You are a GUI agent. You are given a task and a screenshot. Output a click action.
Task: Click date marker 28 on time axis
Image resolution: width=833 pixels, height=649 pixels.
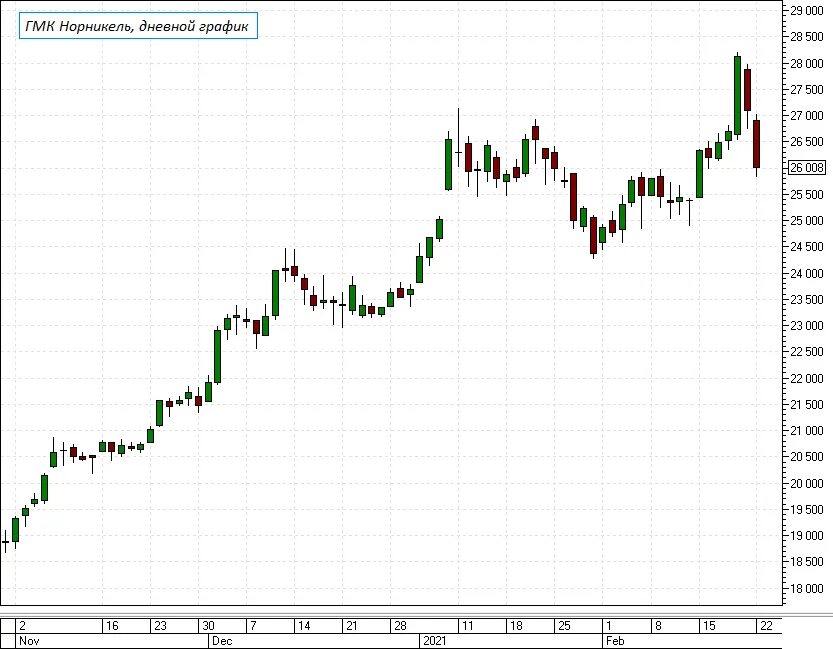click(400, 626)
